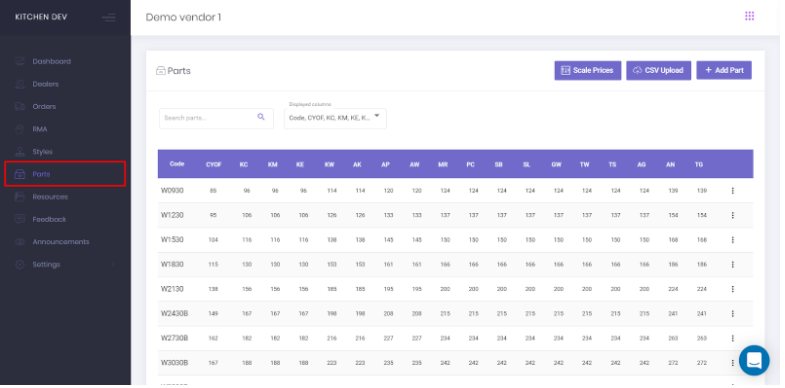
Task: Click the CSV Upload button
Action: click(x=659, y=71)
